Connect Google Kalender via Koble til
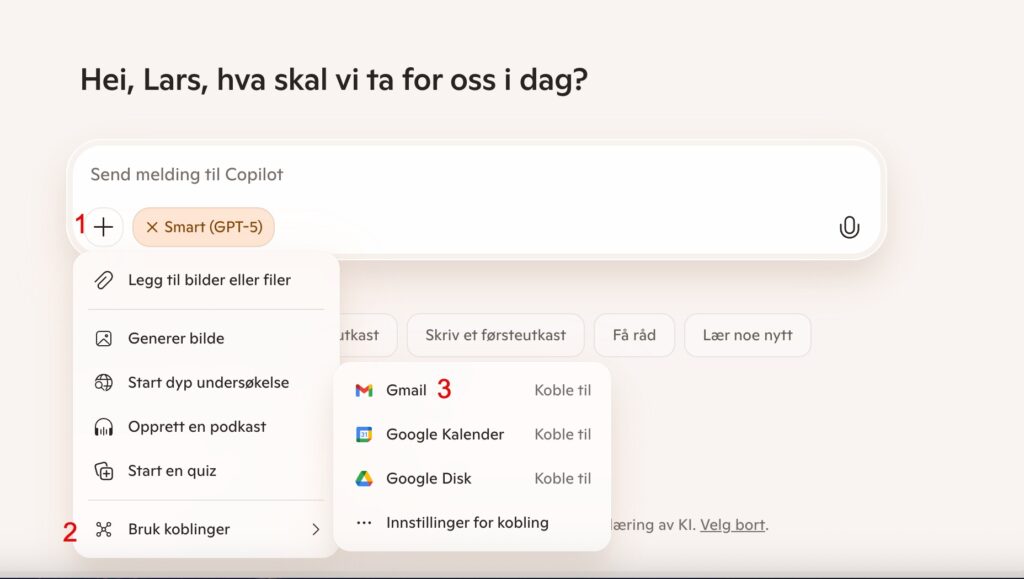This screenshot has height=579, width=1024. (x=563, y=434)
